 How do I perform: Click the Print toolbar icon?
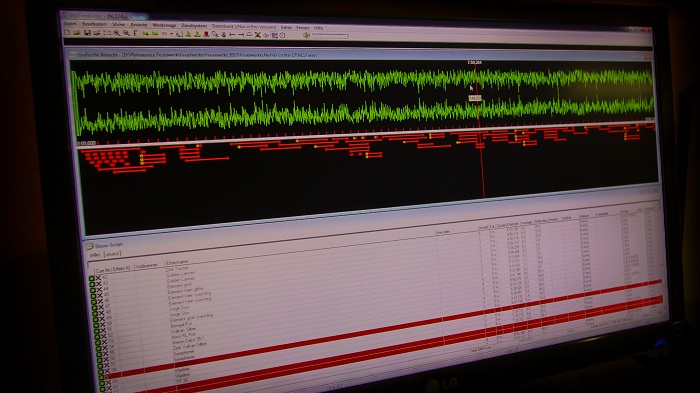pos(97,33)
